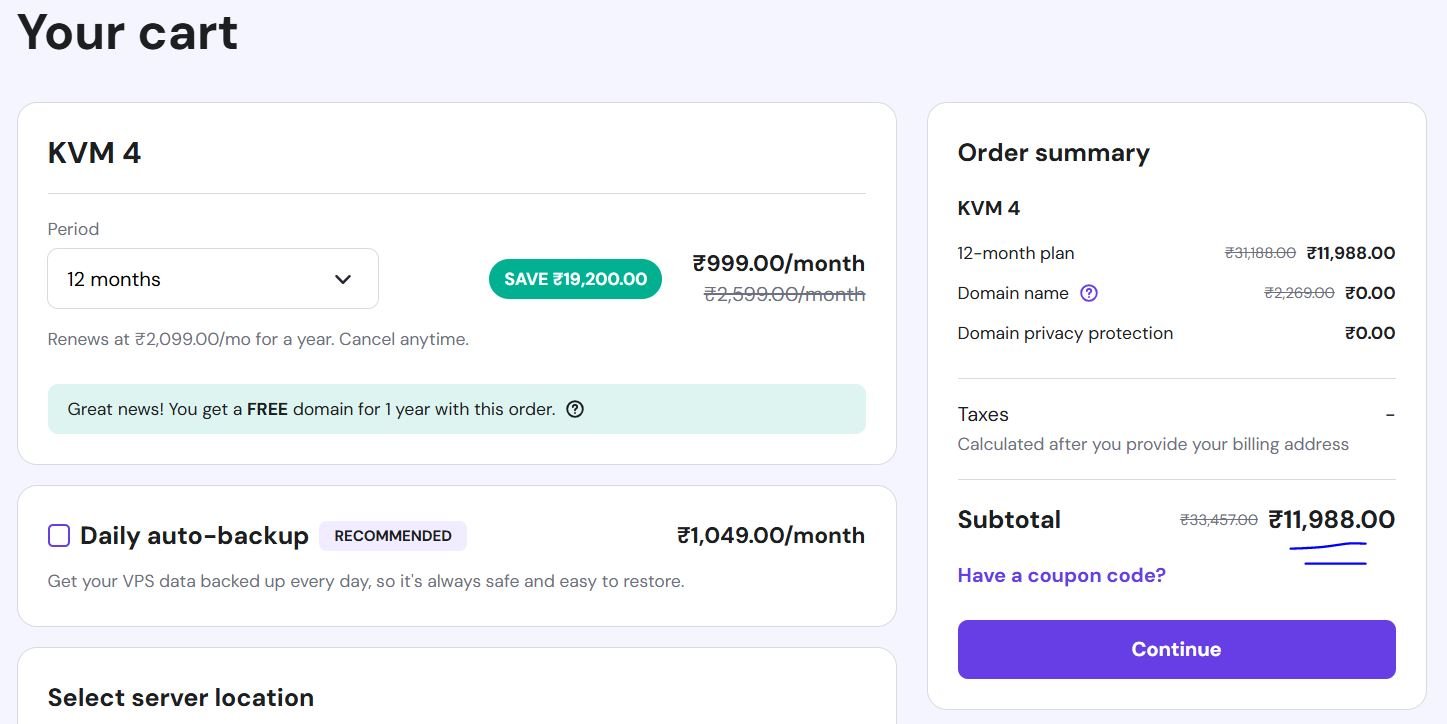Click the 'Select server location' heading
This screenshot has height=724, width=1447.
point(181,697)
